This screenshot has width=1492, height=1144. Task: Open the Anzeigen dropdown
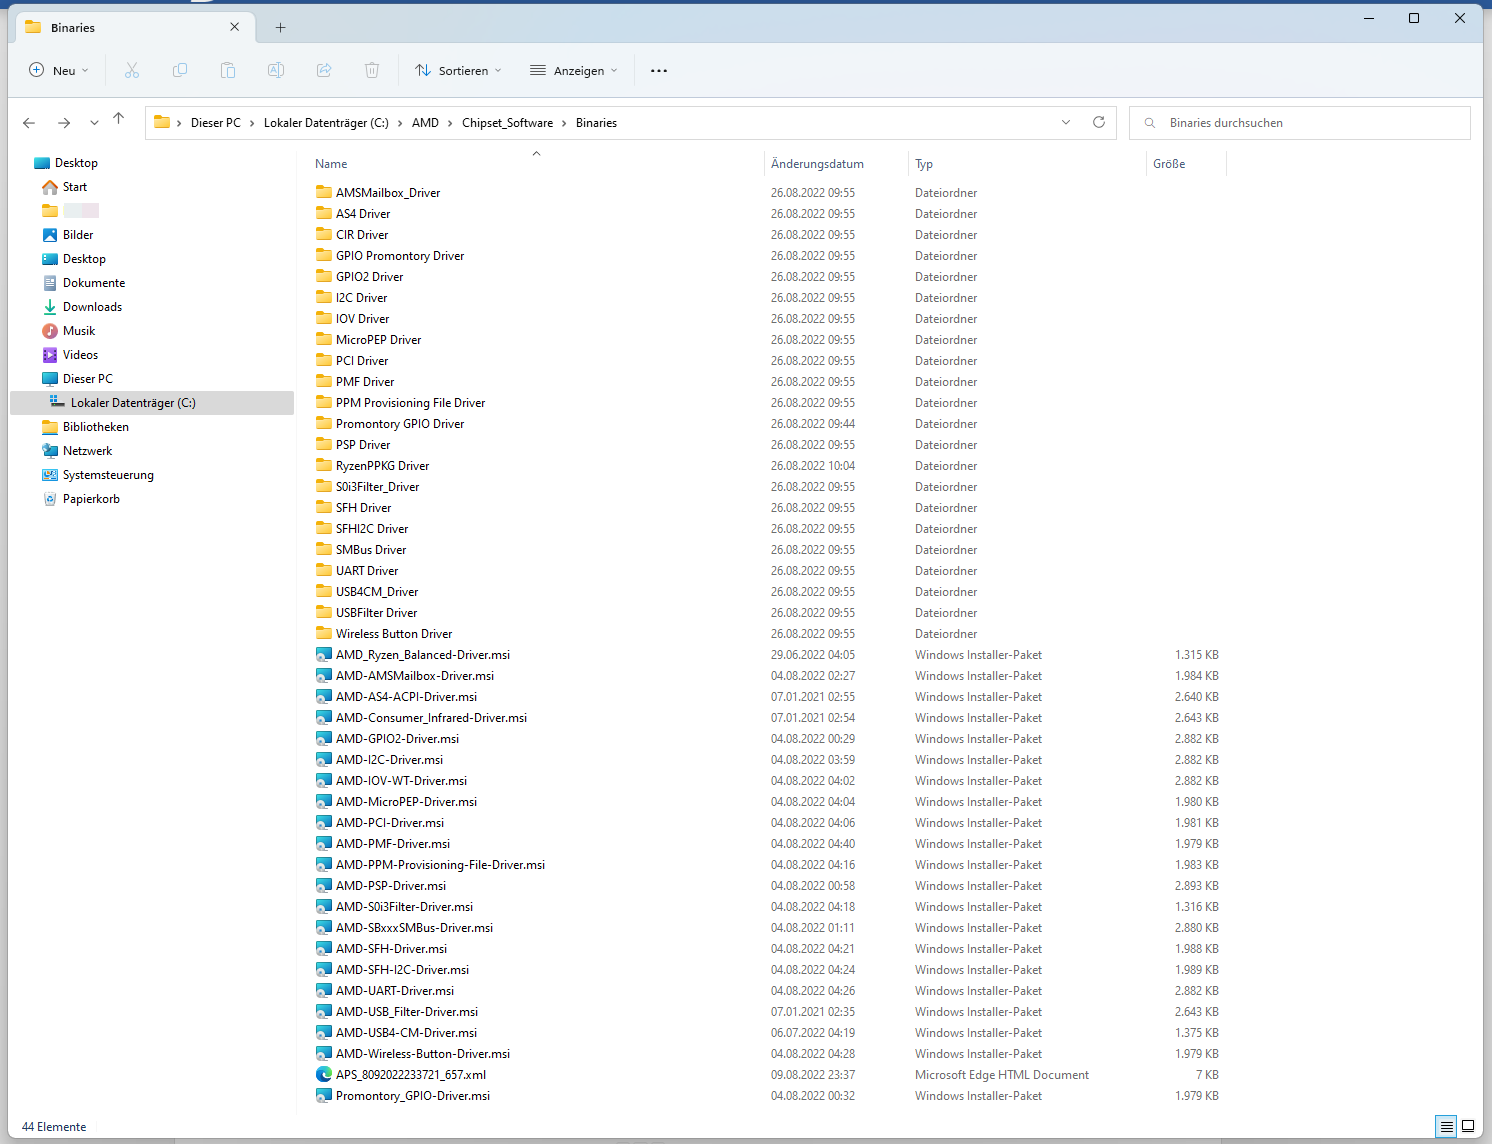(x=574, y=70)
